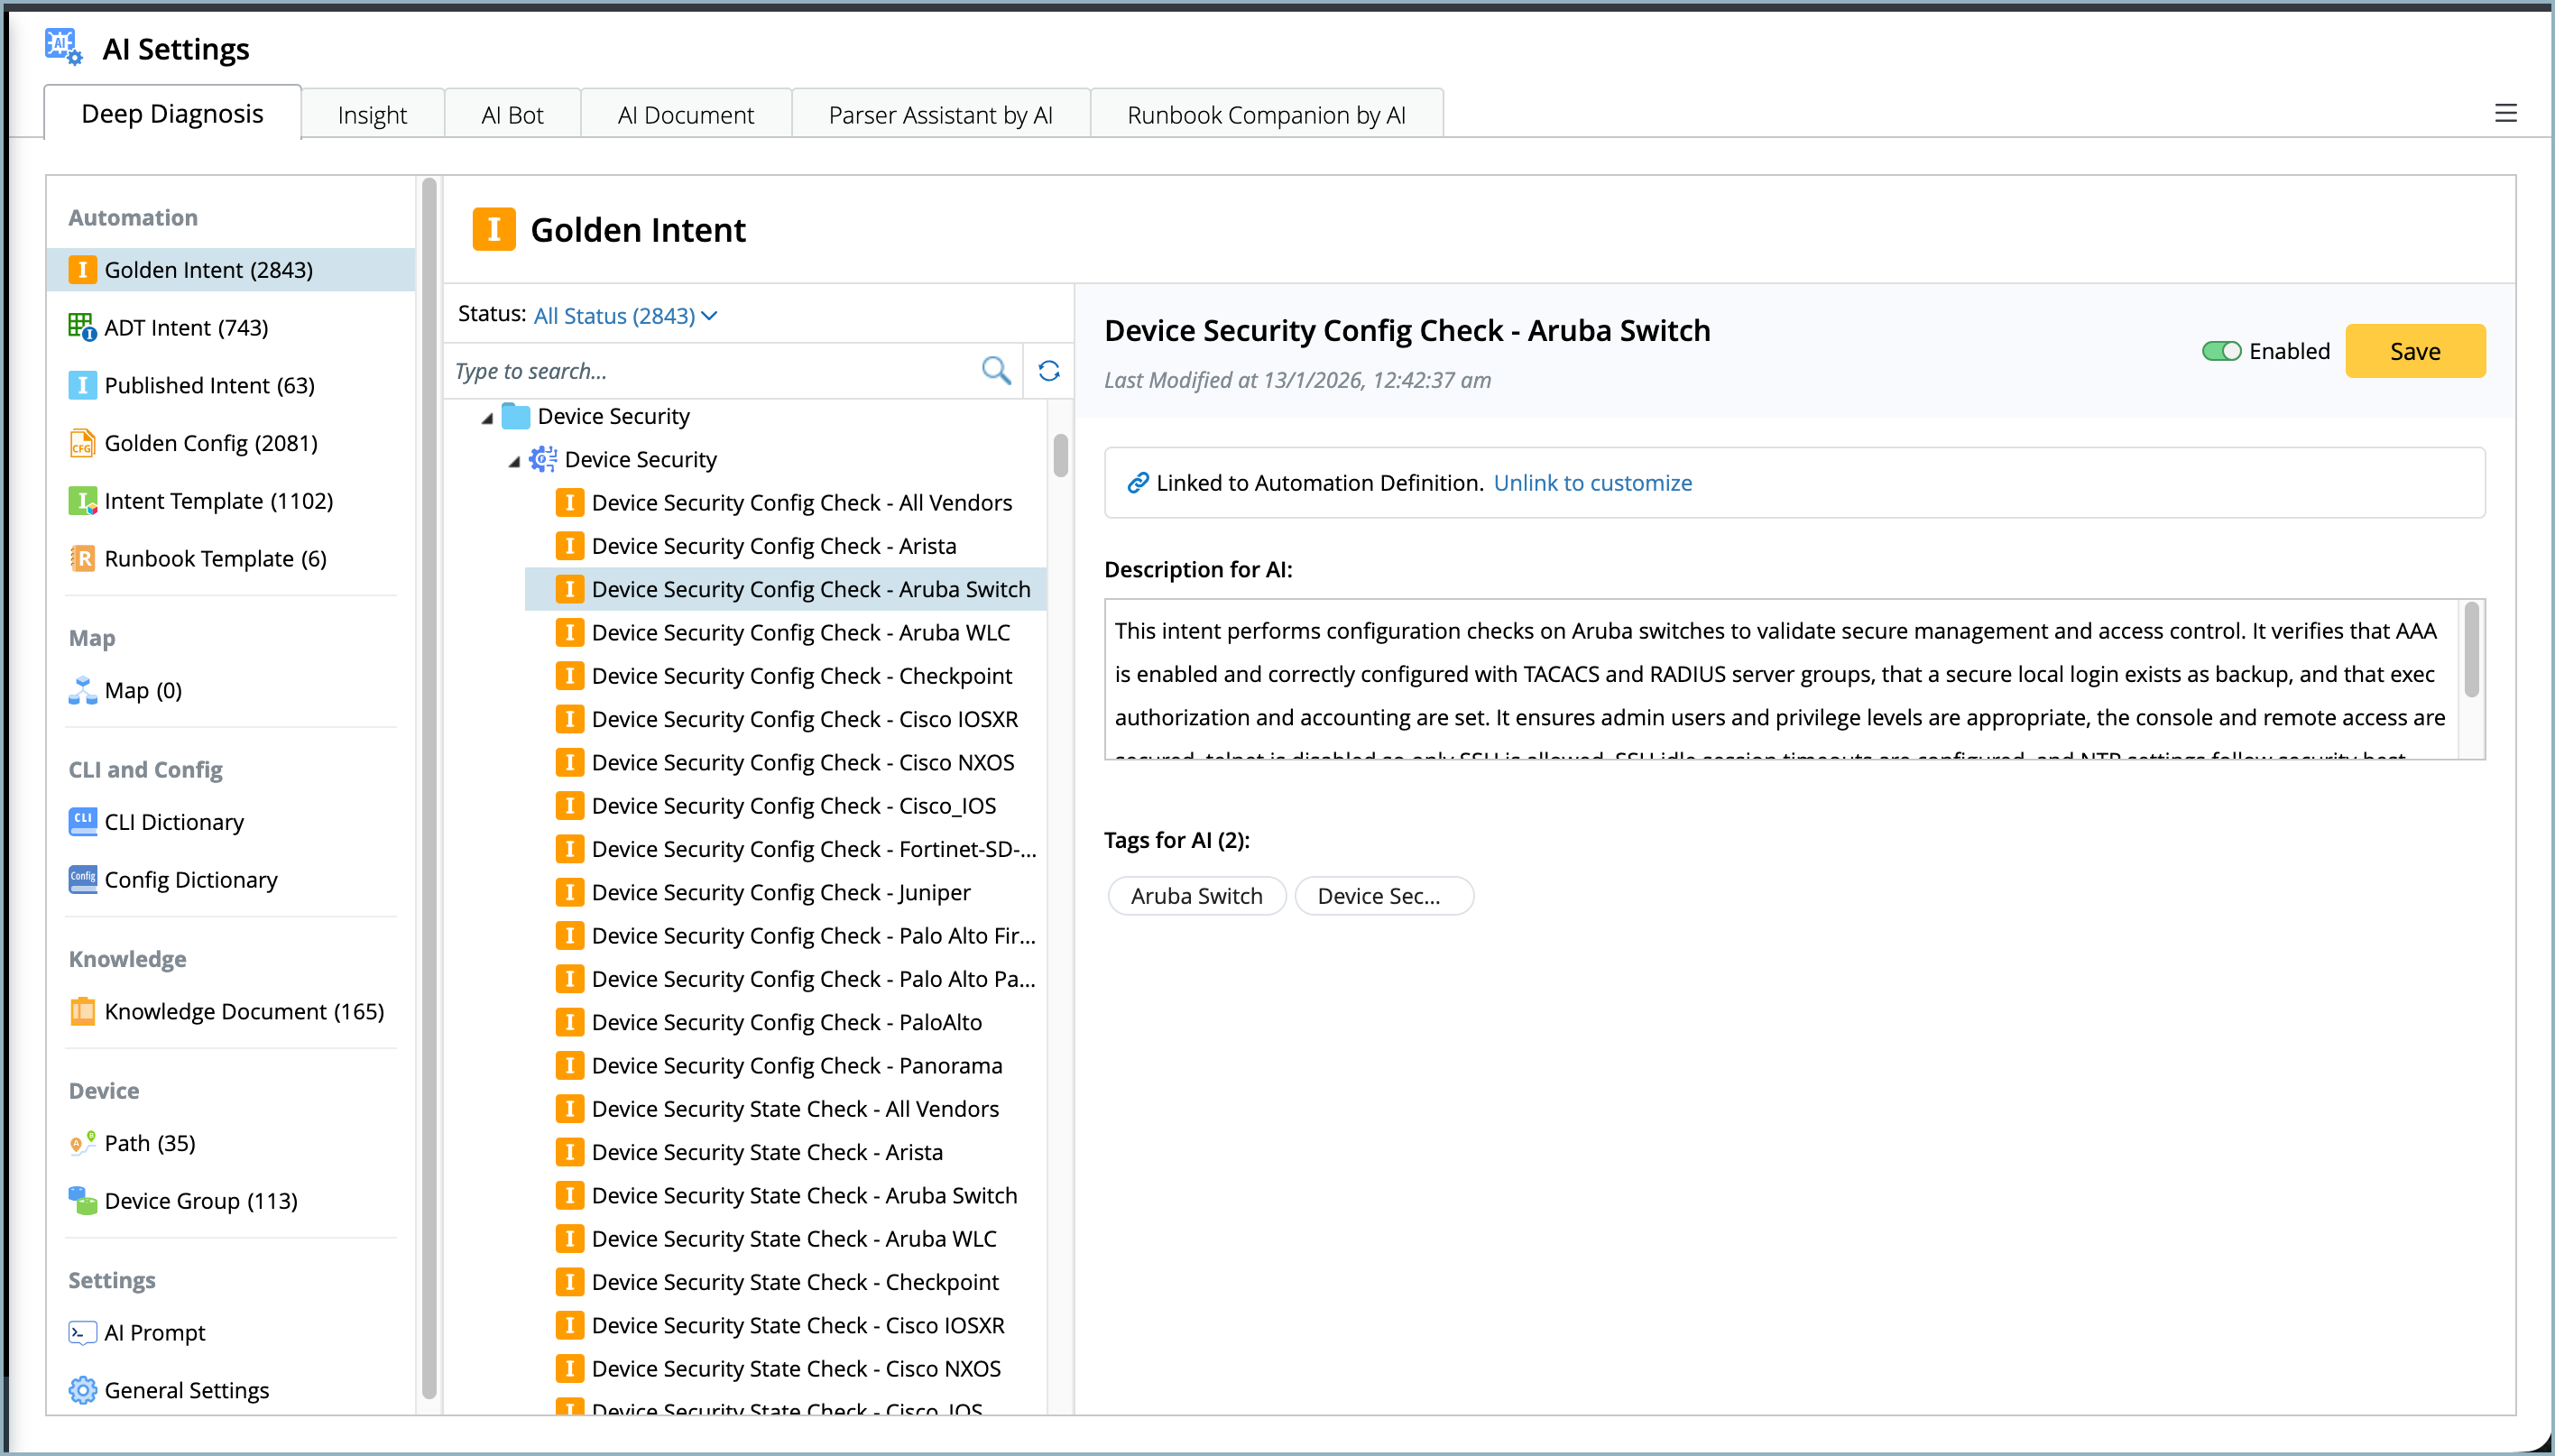Click the General Settings gear icon
Screen dimensions: 2555x1456
pyautogui.click(x=82, y=1390)
